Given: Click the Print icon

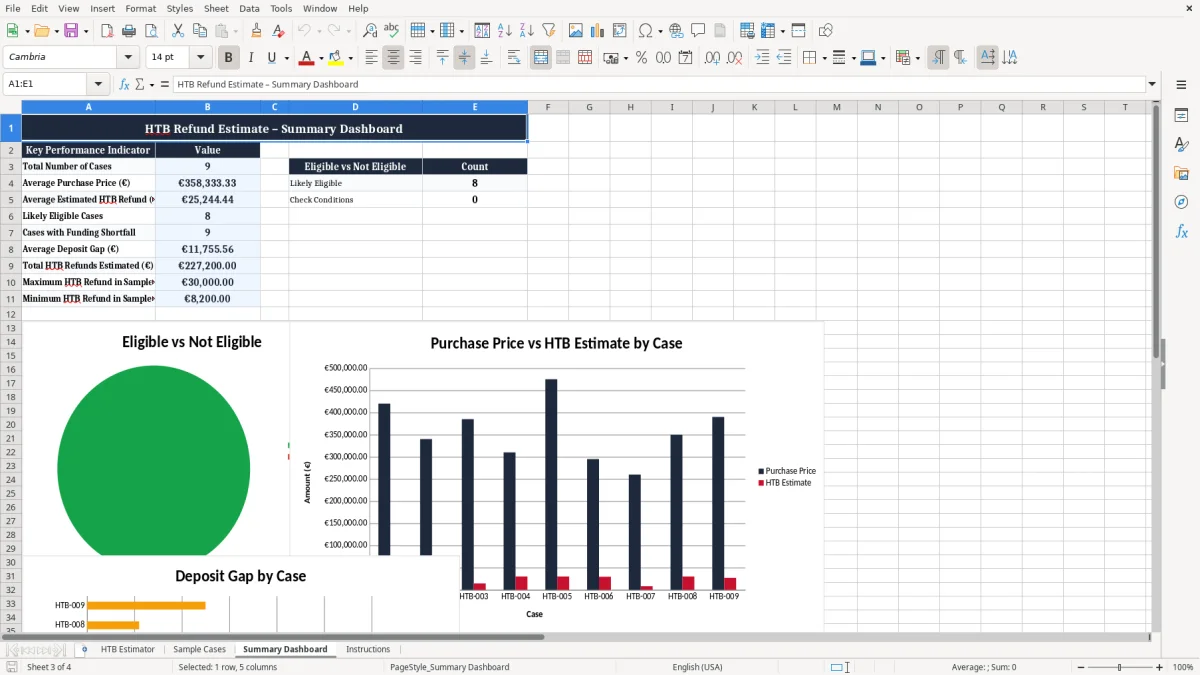Looking at the screenshot, I should 129,31.
